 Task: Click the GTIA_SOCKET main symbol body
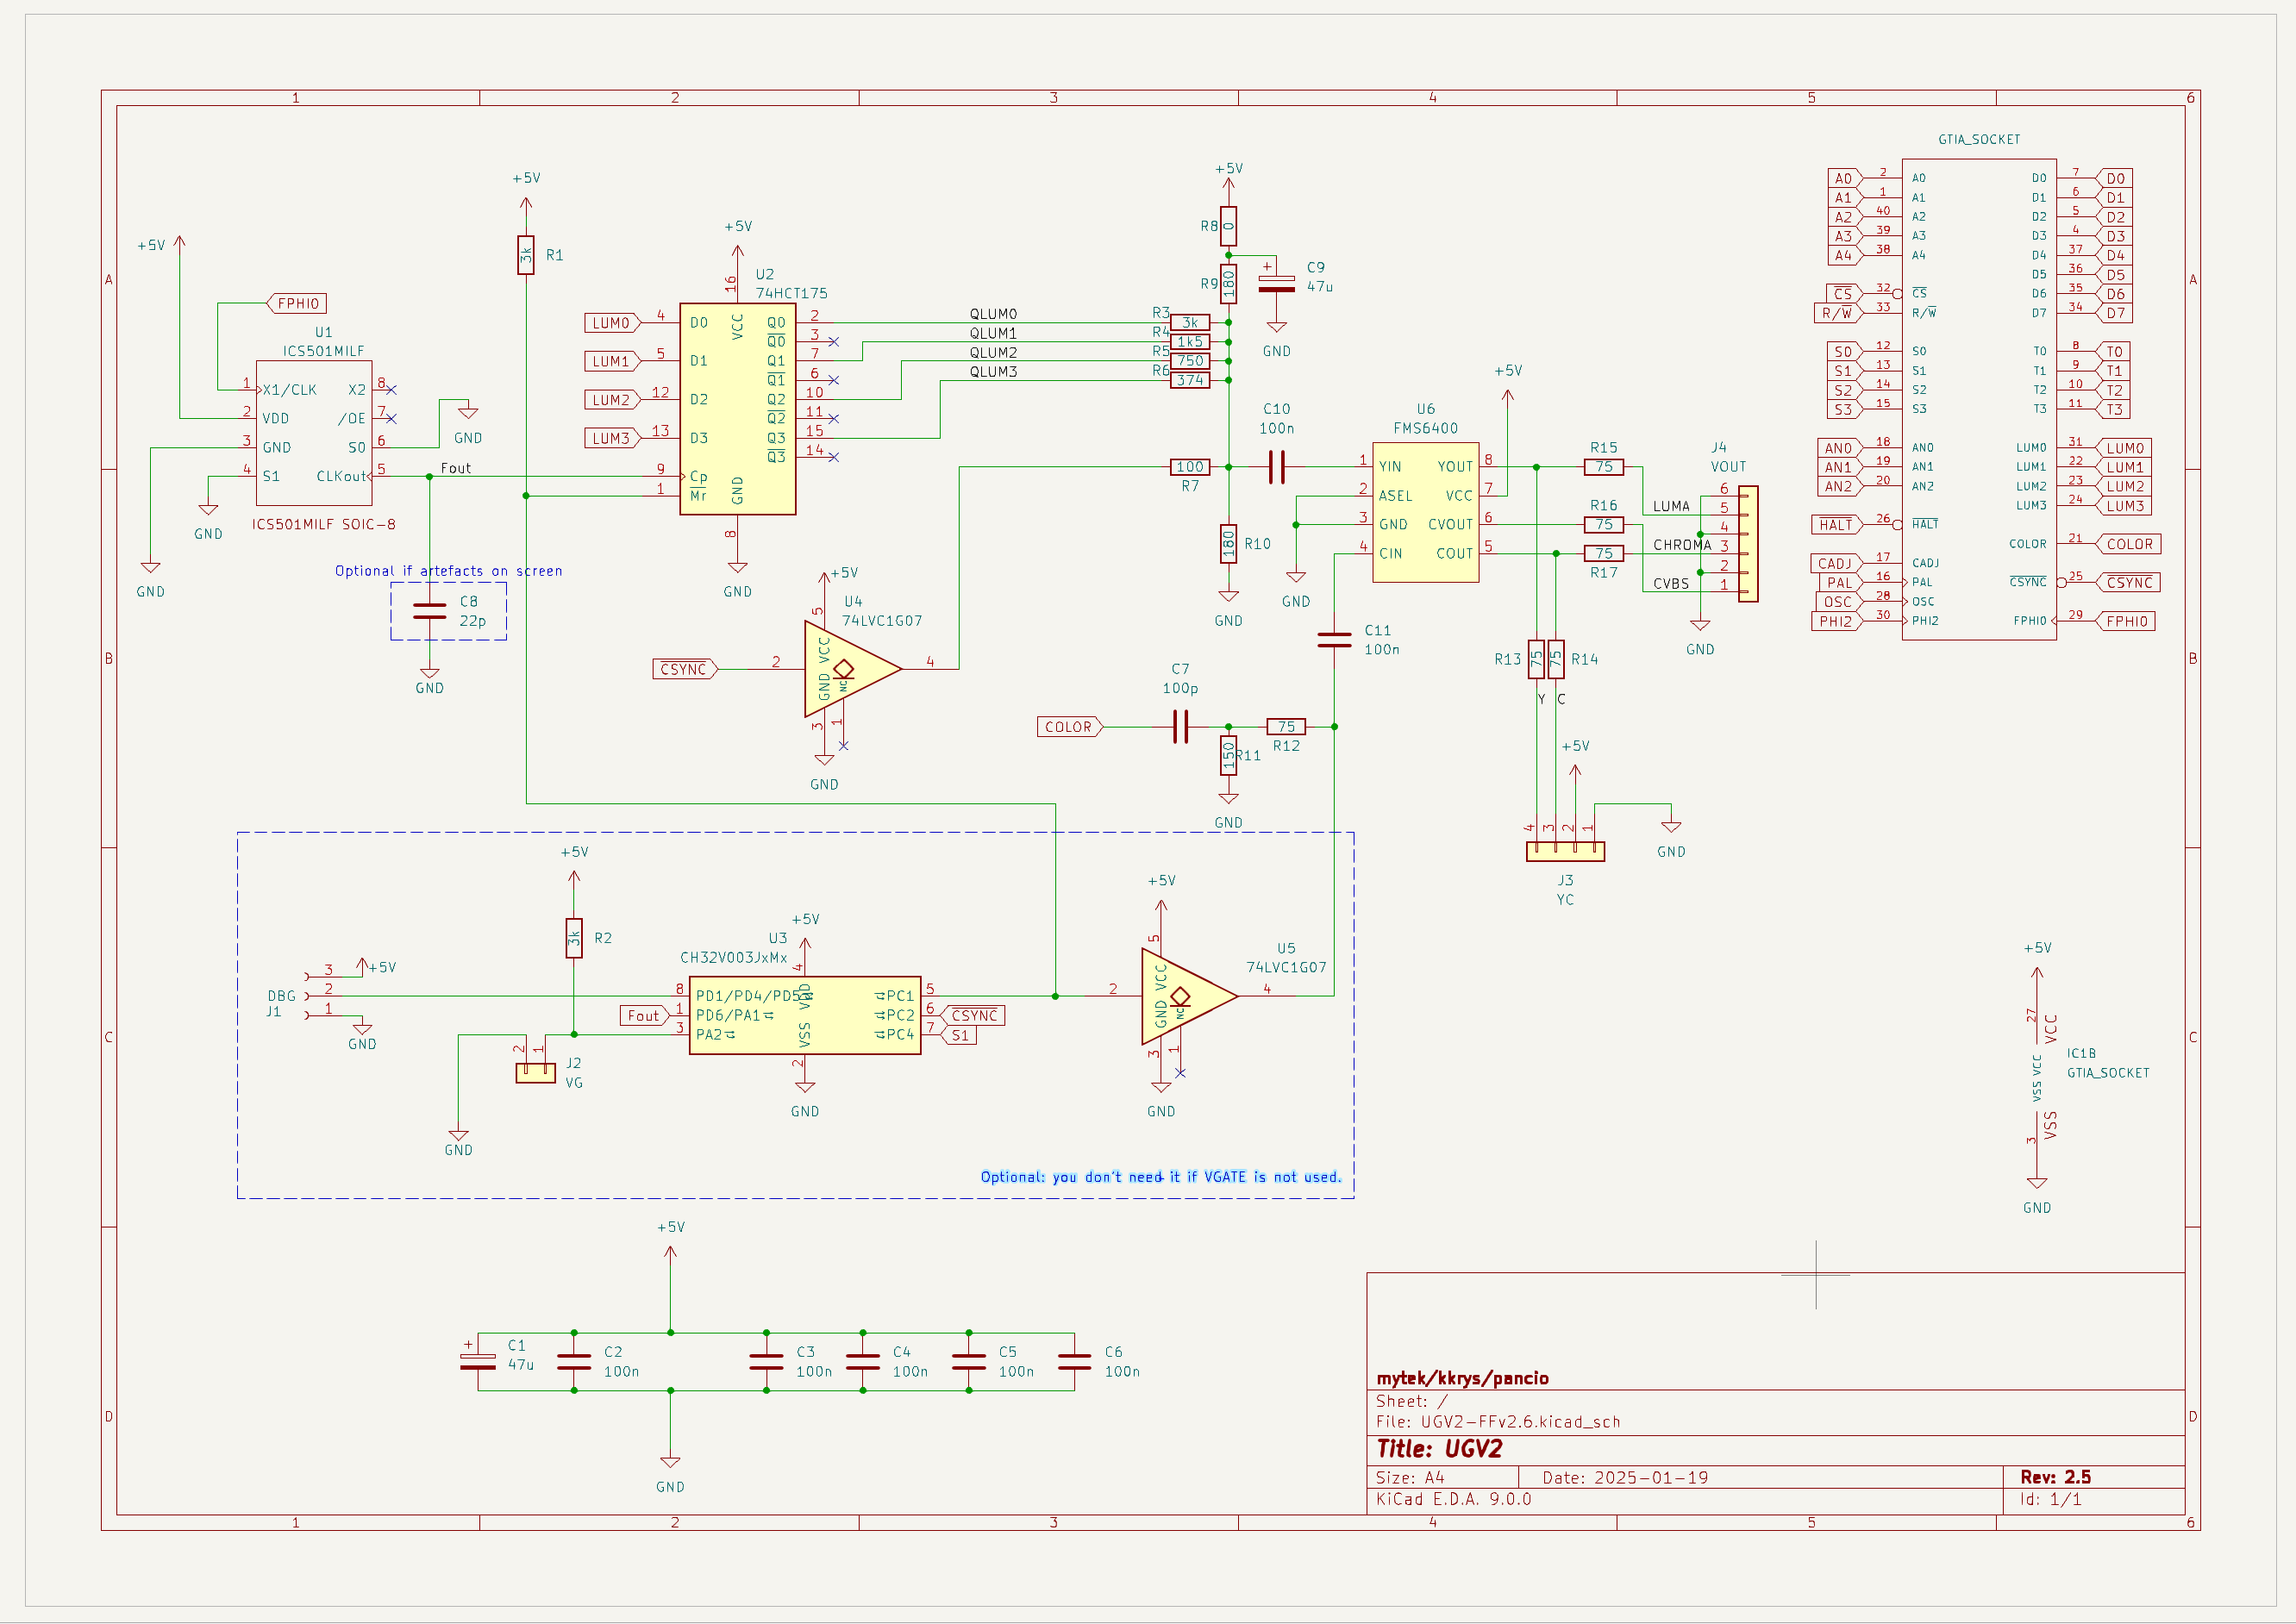tap(1978, 399)
